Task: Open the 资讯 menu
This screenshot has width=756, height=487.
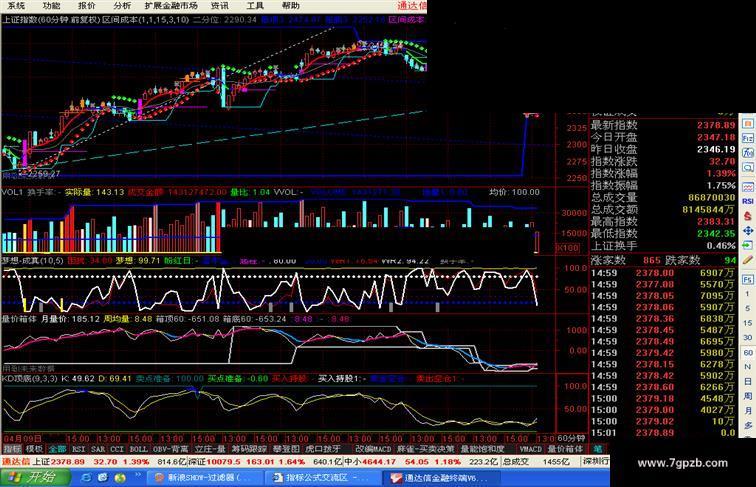Action: point(219,5)
